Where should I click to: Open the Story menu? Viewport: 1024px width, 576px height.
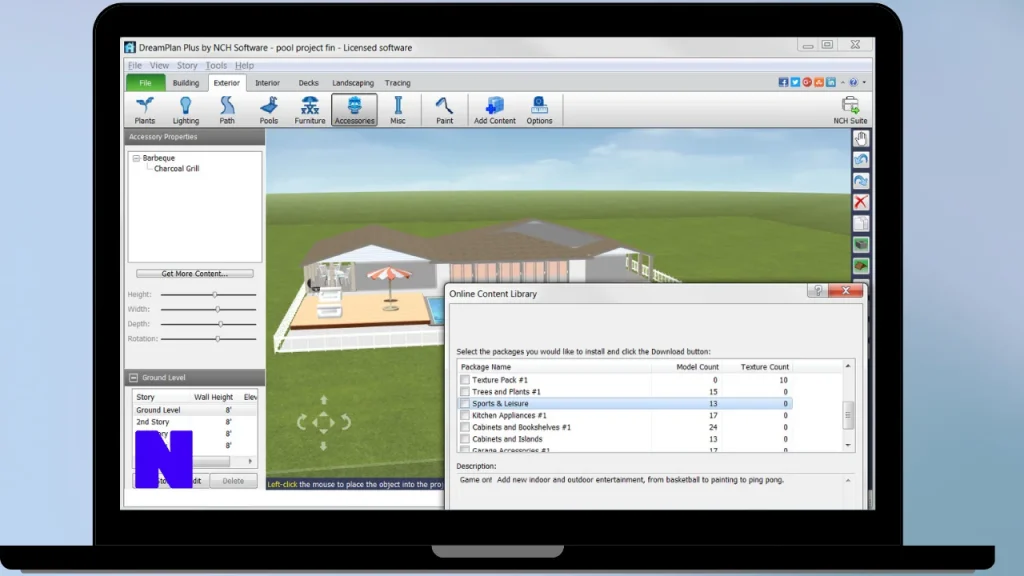pyautogui.click(x=187, y=65)
